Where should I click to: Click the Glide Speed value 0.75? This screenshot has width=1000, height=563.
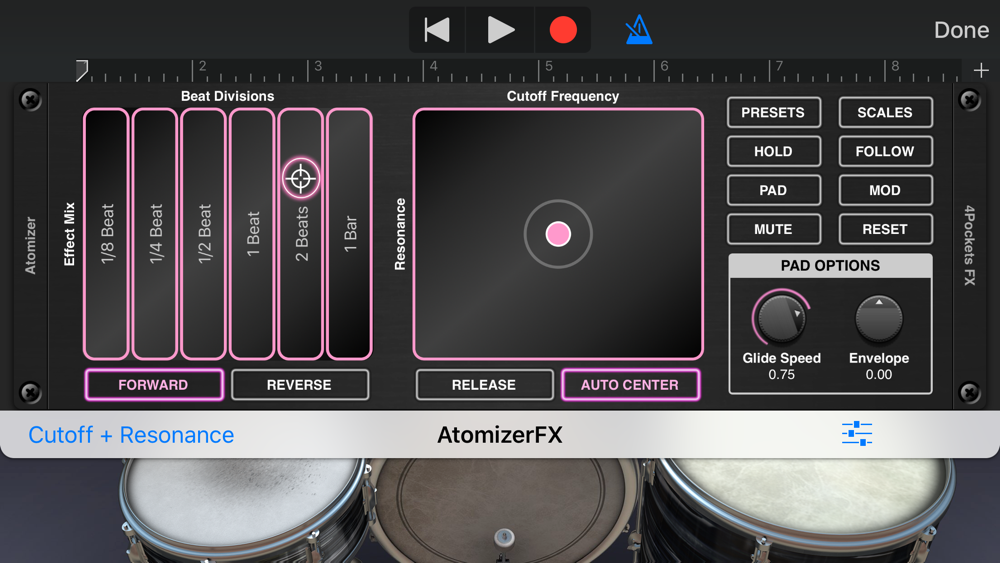point(781,375)
